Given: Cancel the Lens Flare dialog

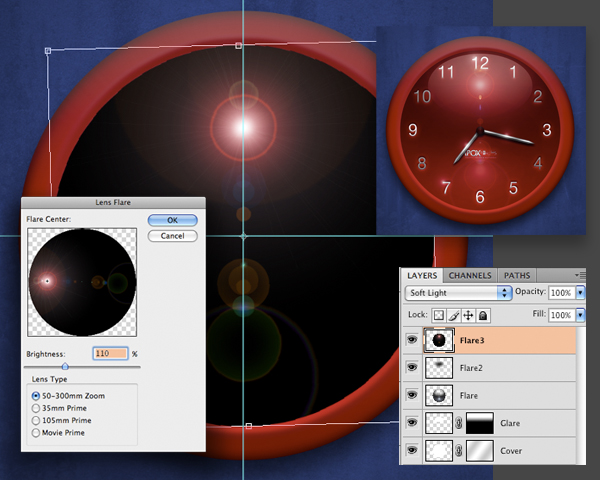Looking at the screenshot, I should [x=172, y=236].
